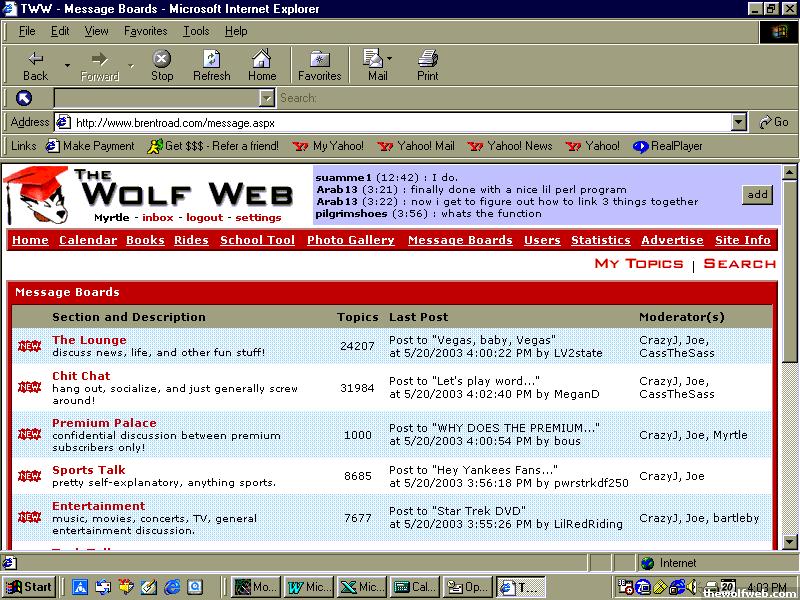Open the Back history dropdown arrow
This screenshot has height=600, width=800.
tap(67, 65)
